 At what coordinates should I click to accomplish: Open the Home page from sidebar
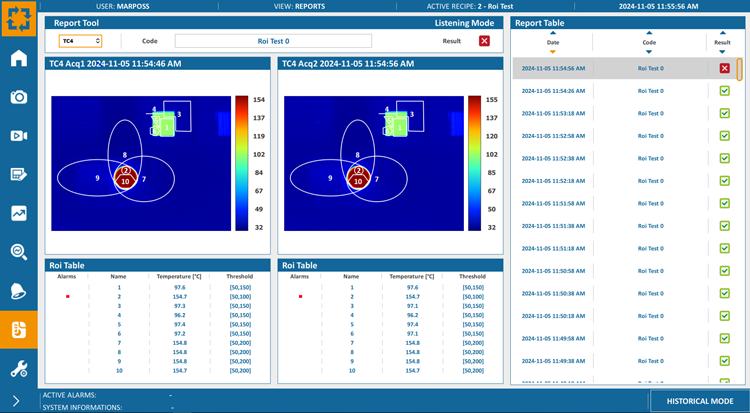click(x=19, y=57)
